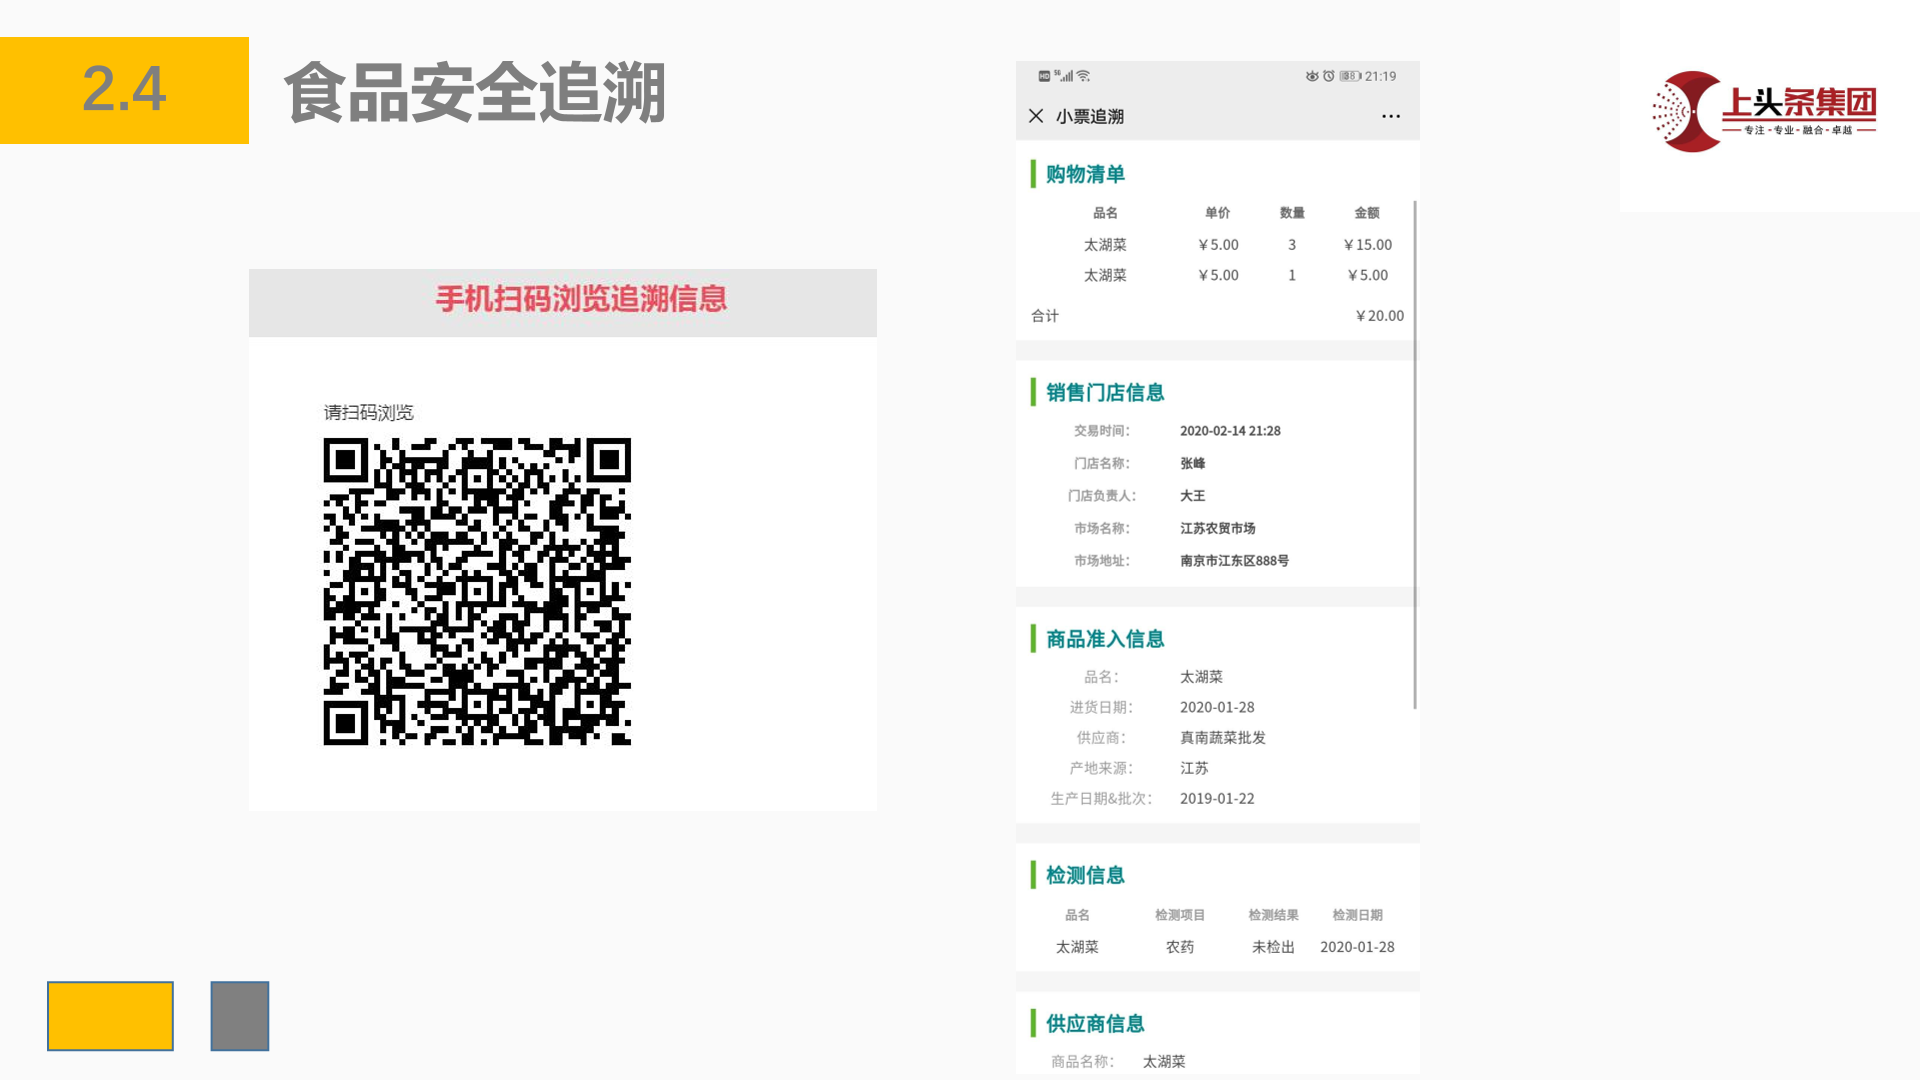Click the production date 2019-01-22
Image resolution: width=1920 pixels, height=1080 pixels.
[1217, 798]
